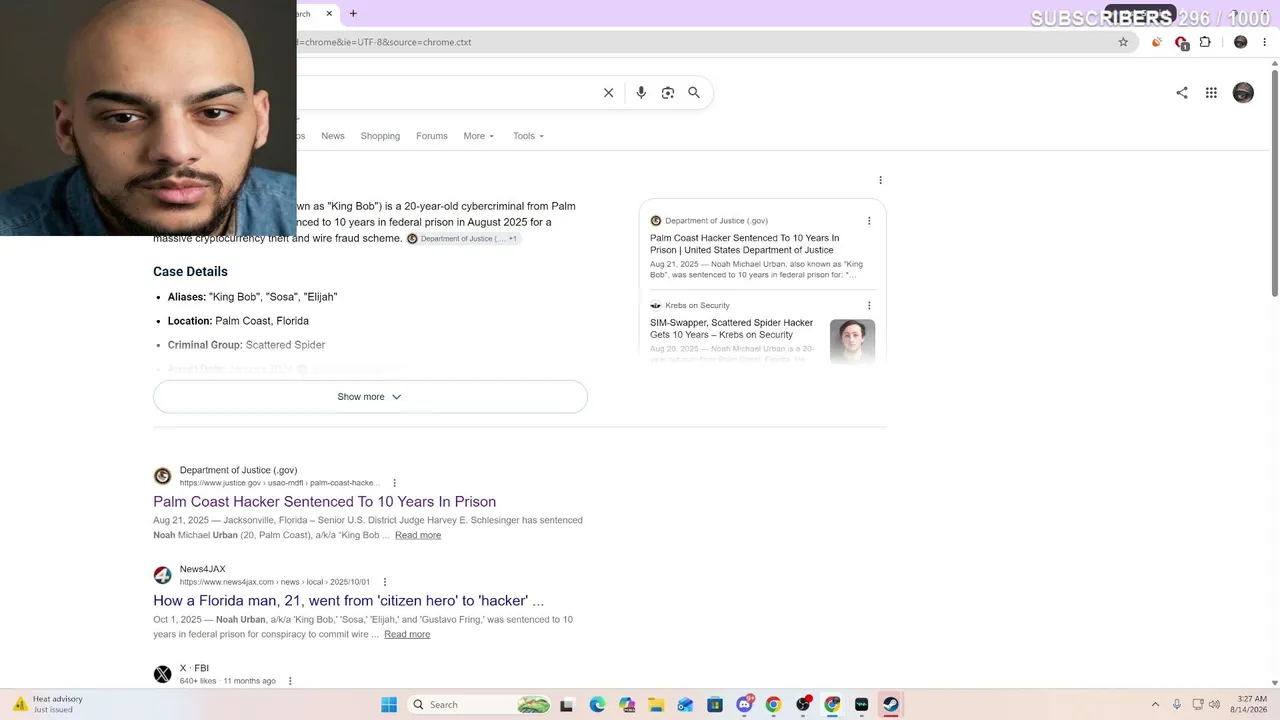The width and height of the screenshot is (1280, 720).
Task: Open the News4JAX 'citizen hero' to 'hacker' result
Action: [x=348, y=601]
